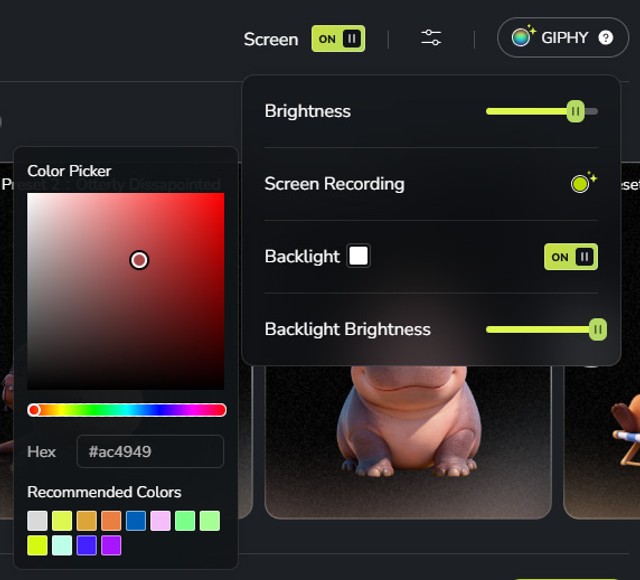Select the yellow-green recommended color in first row
640x580 pixels.
(62, 521)
